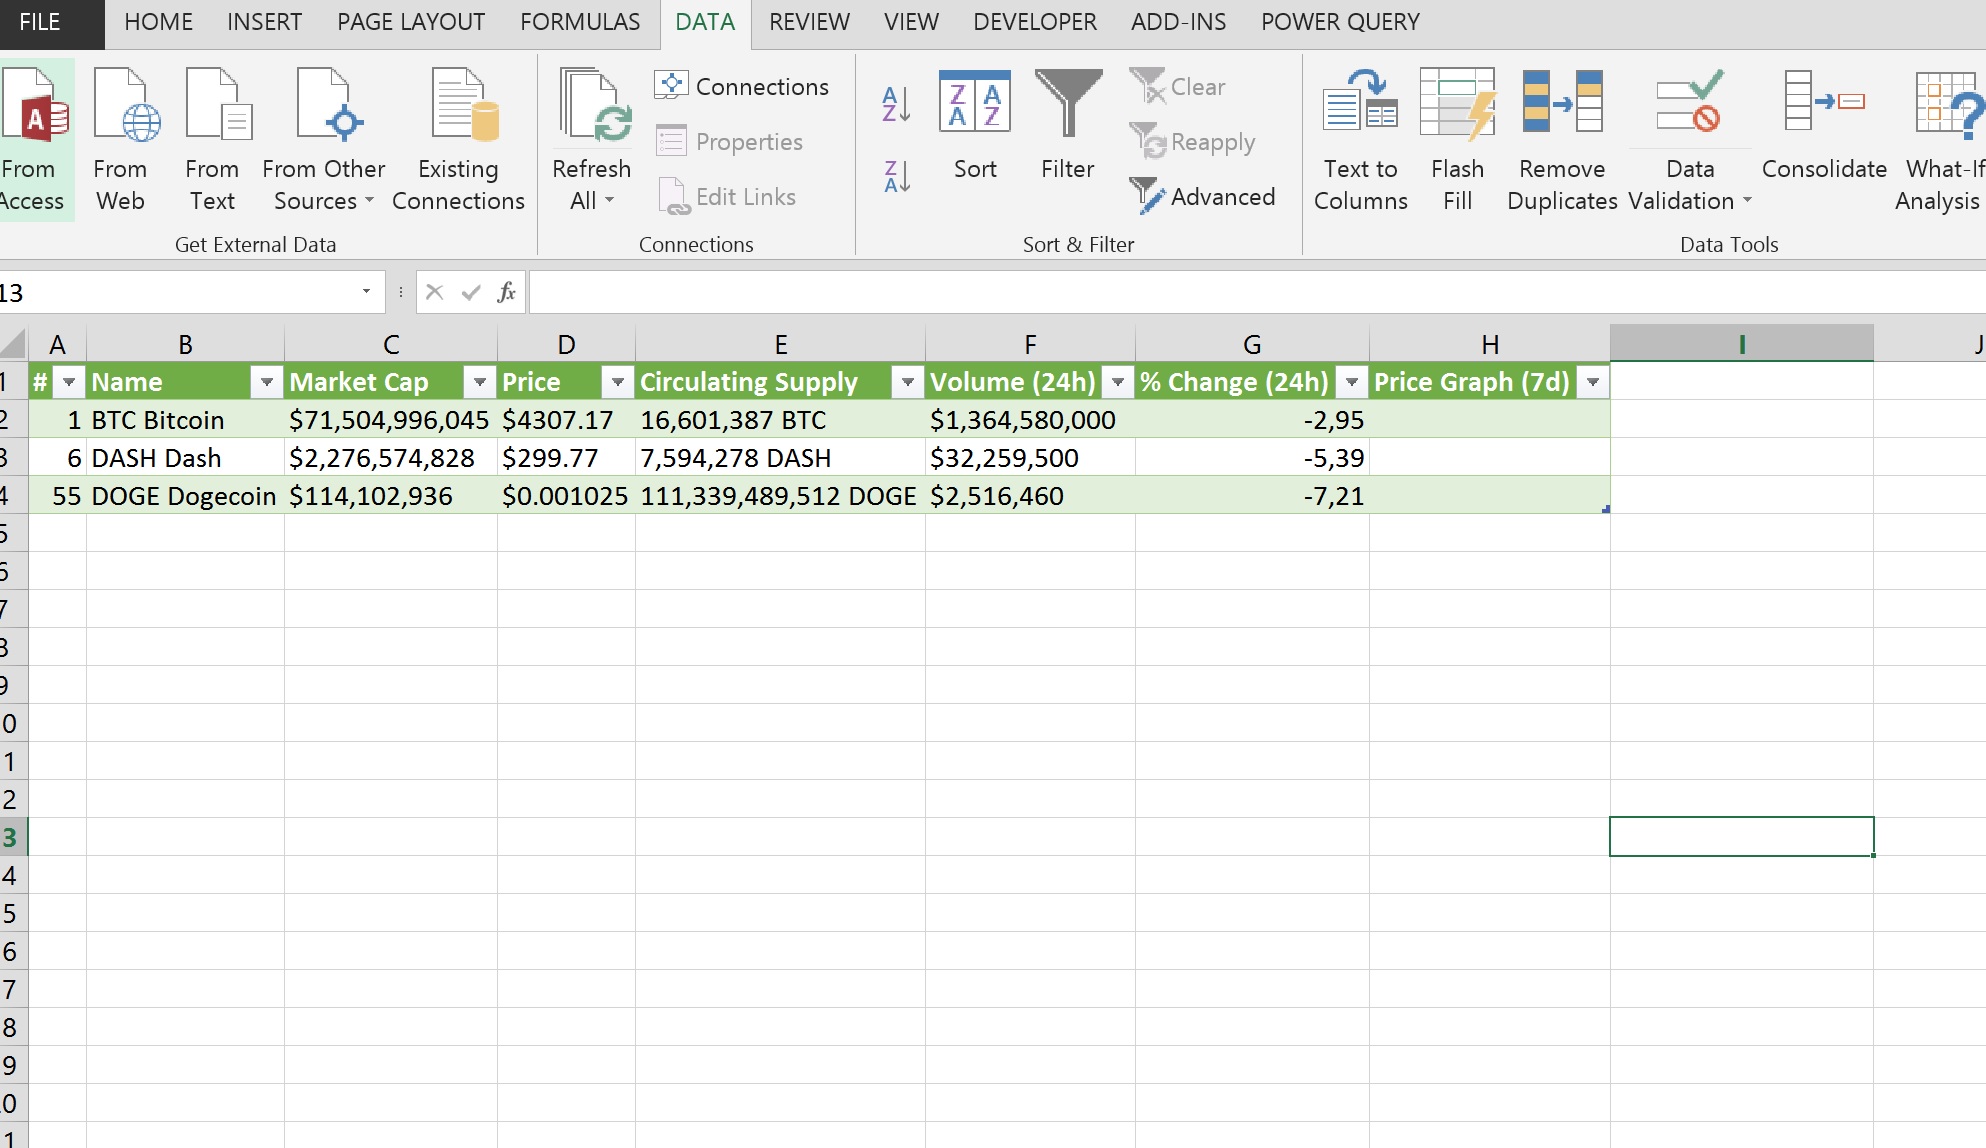Click the From Web import icon
Screen dimensions: 1986x1148
(126, 105)
